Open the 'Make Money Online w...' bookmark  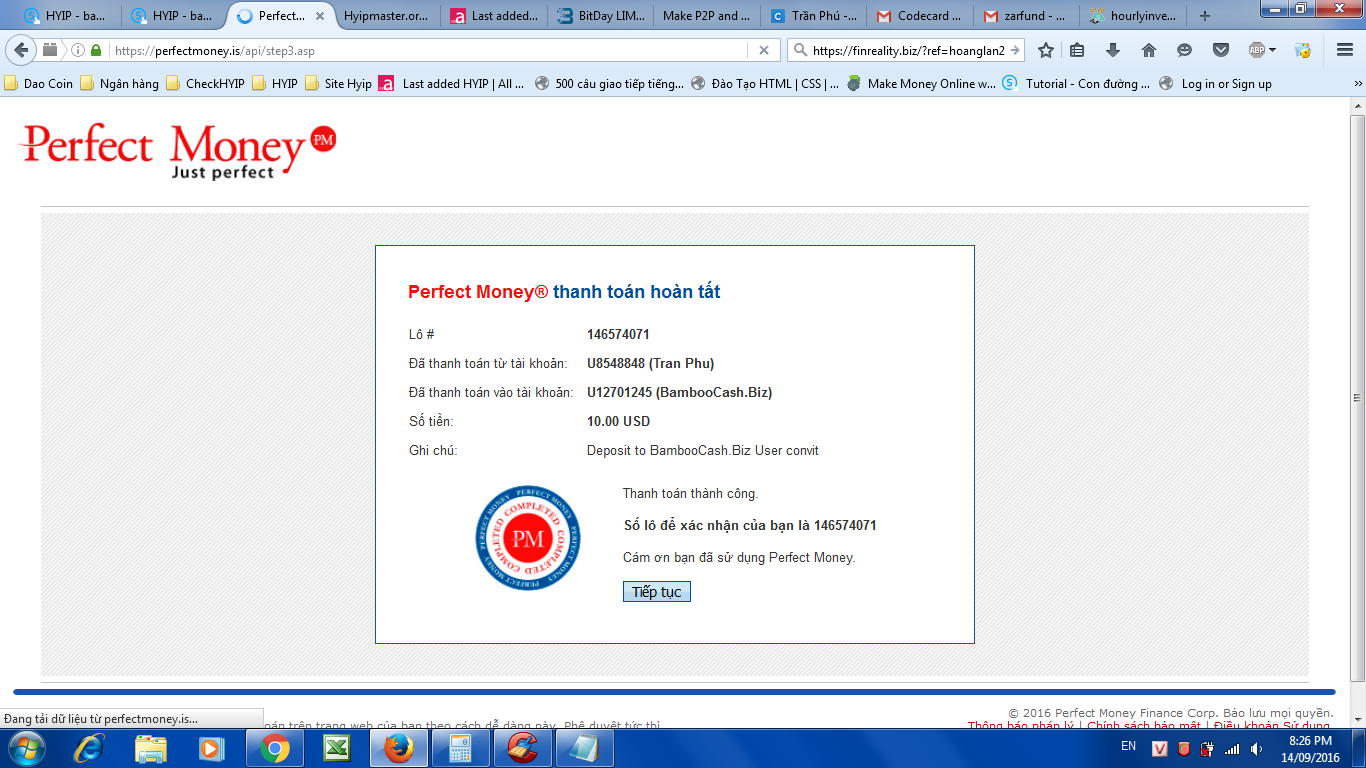pos(921,84)
